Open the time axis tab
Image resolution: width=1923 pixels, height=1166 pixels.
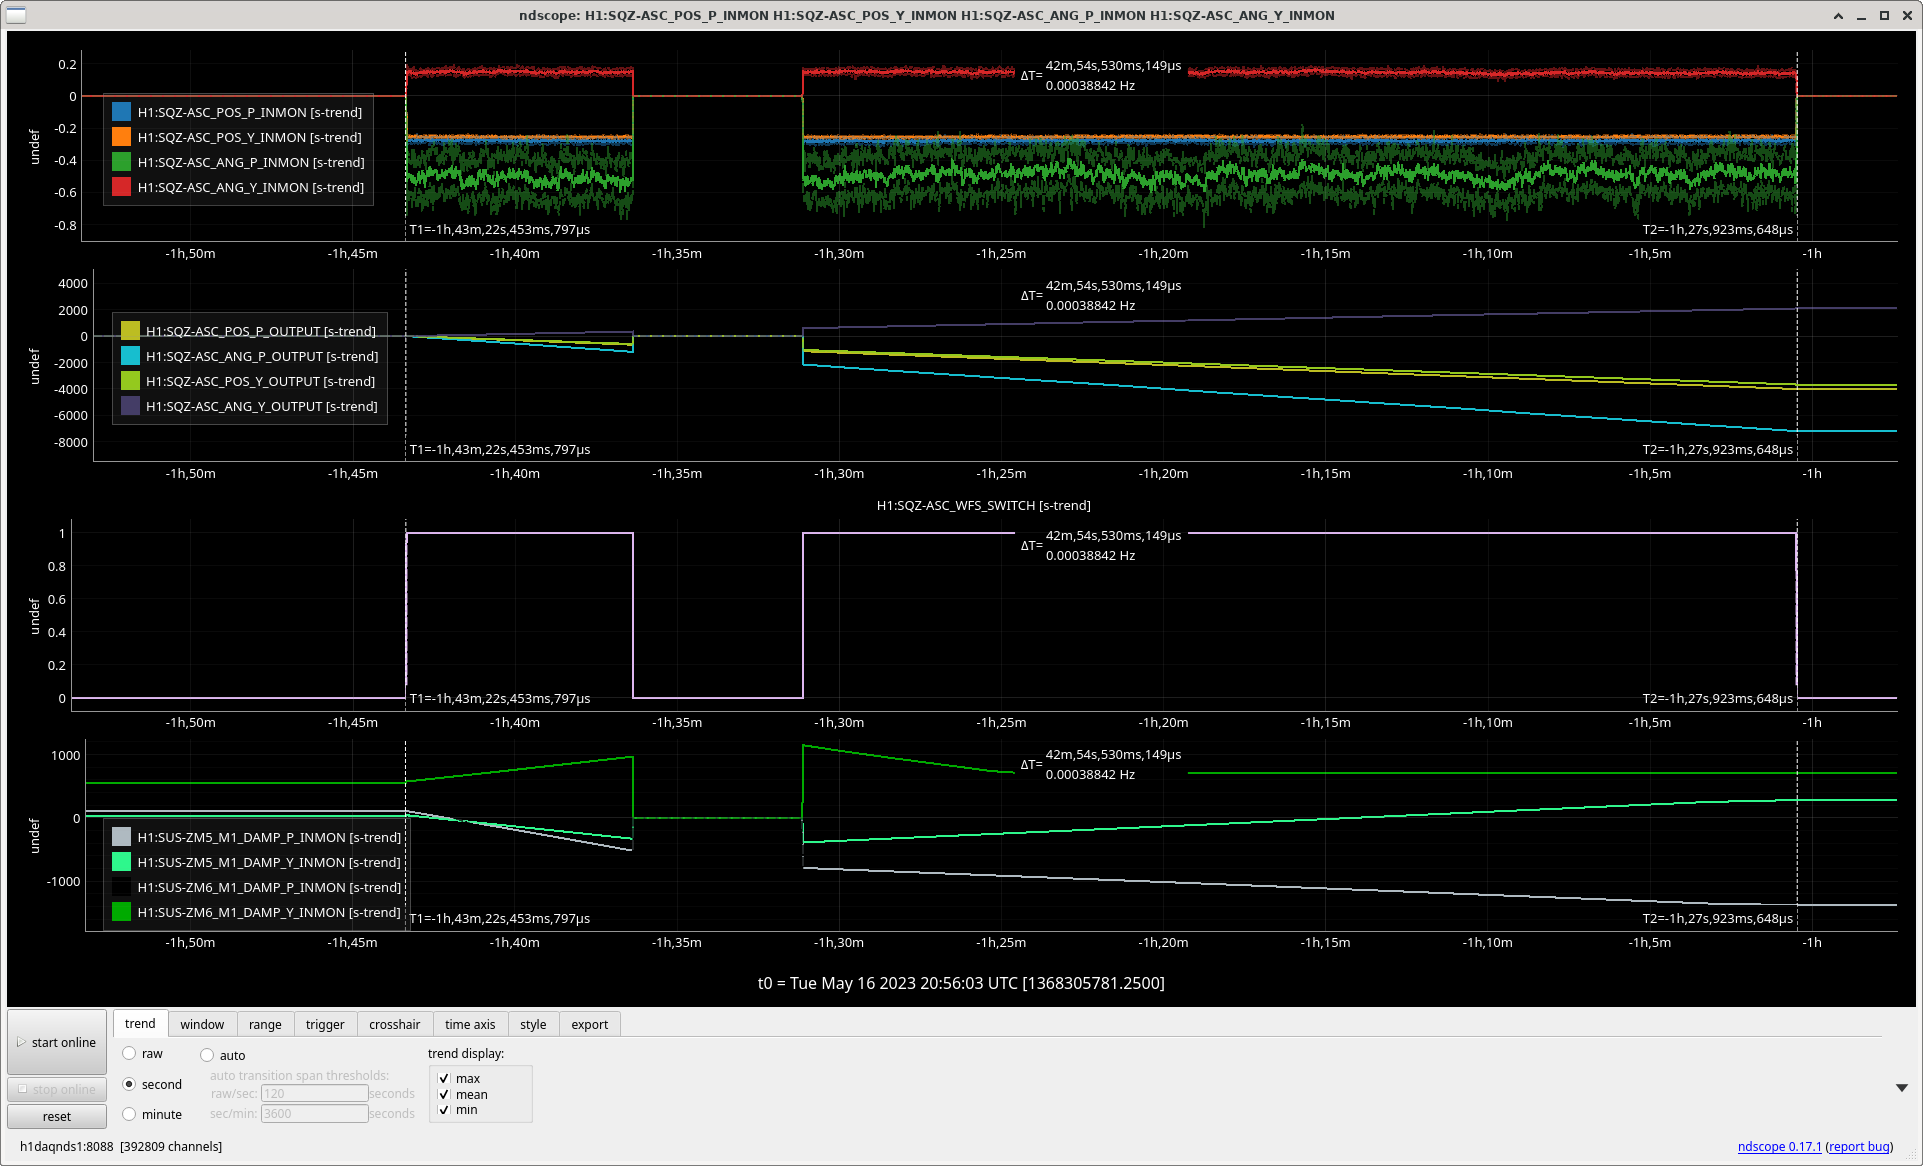pyautogui.click(x=470, y=1024)
